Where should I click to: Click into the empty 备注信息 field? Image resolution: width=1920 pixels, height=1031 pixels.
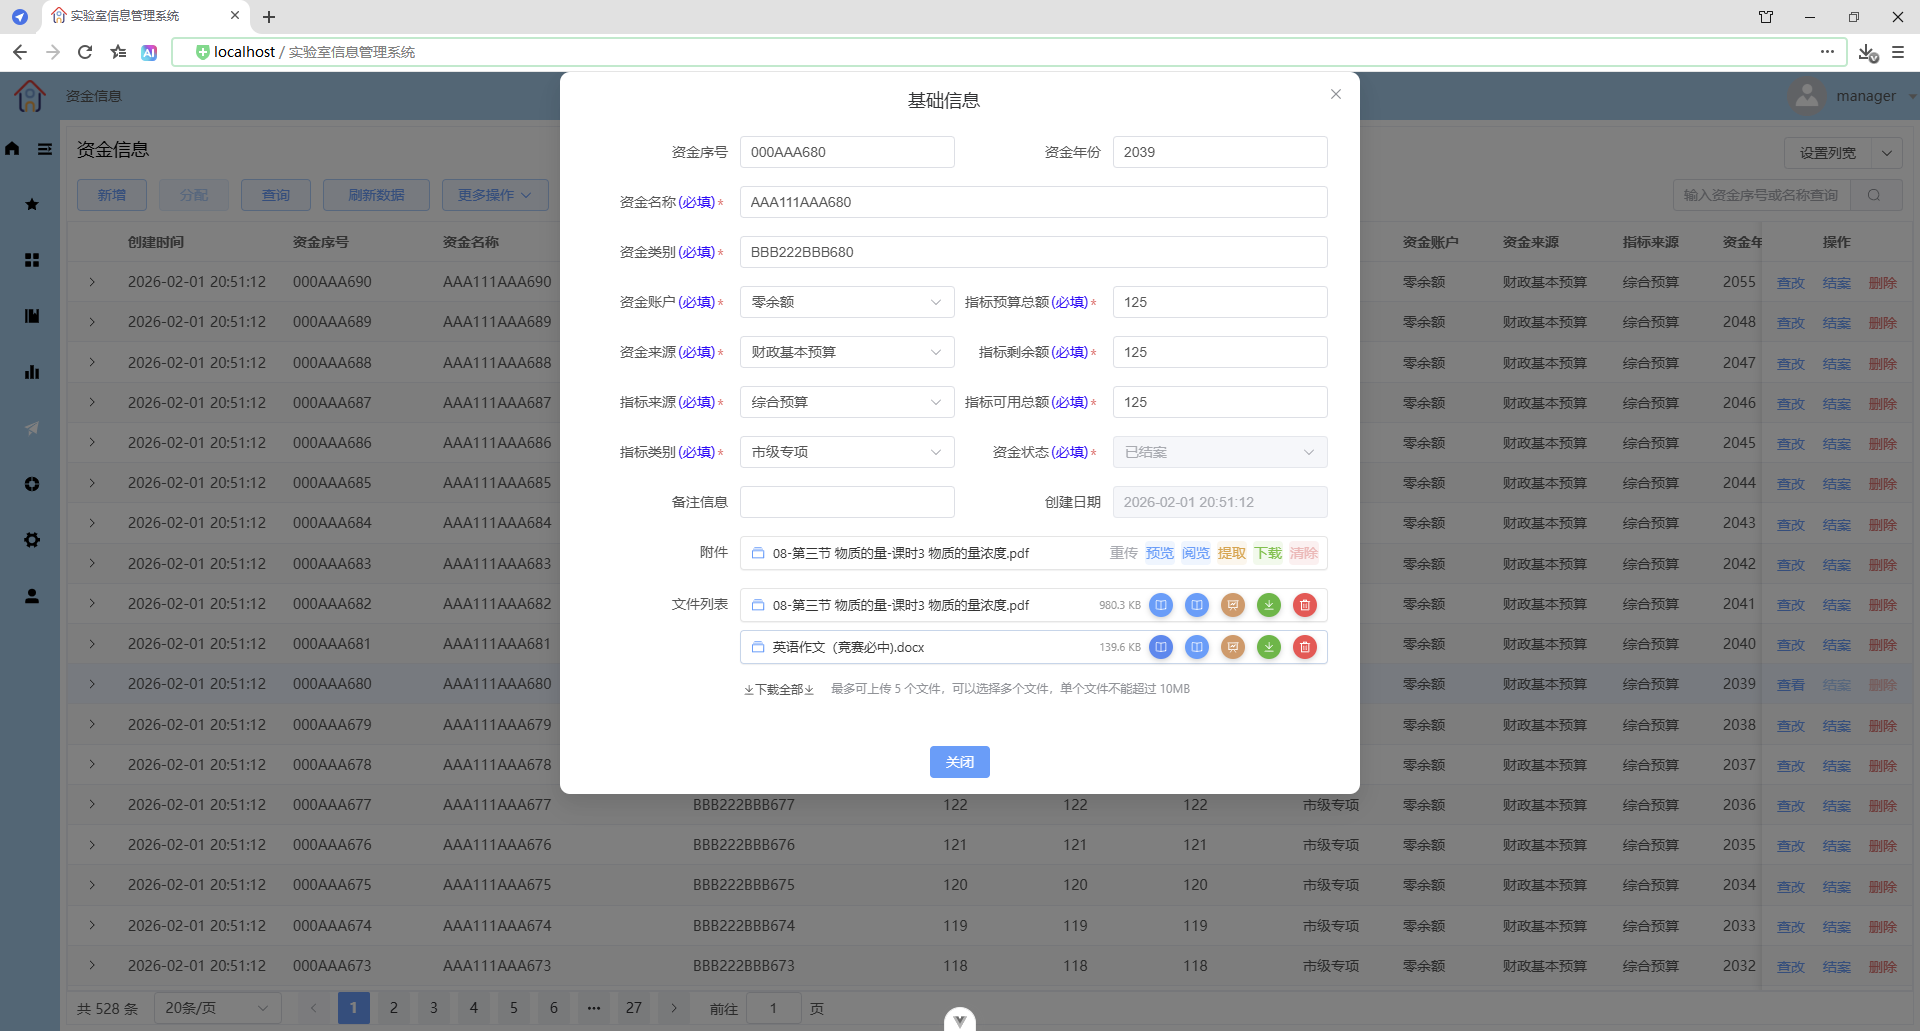pos(847,502)
